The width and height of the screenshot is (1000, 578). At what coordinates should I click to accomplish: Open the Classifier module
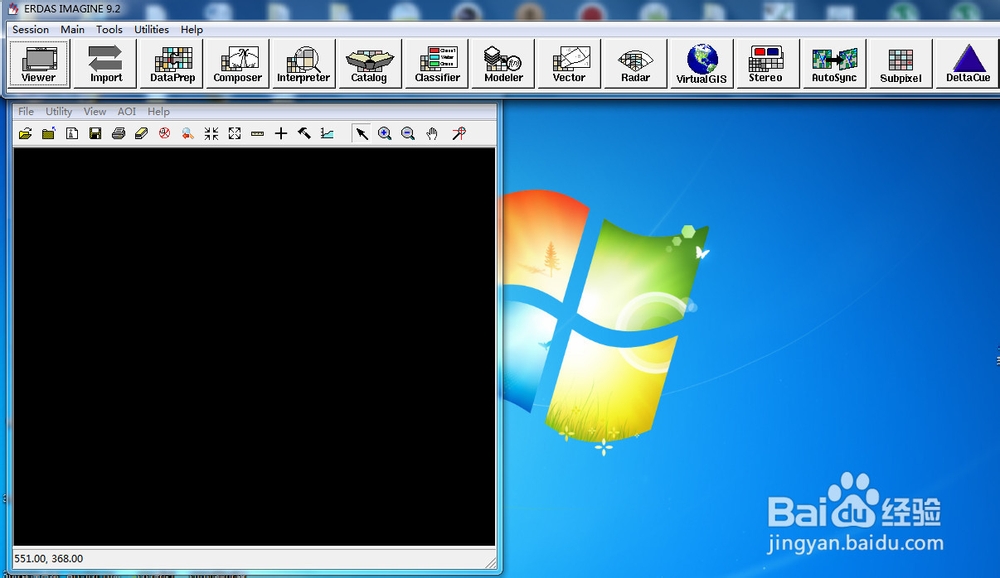click(x=437, y=64)
